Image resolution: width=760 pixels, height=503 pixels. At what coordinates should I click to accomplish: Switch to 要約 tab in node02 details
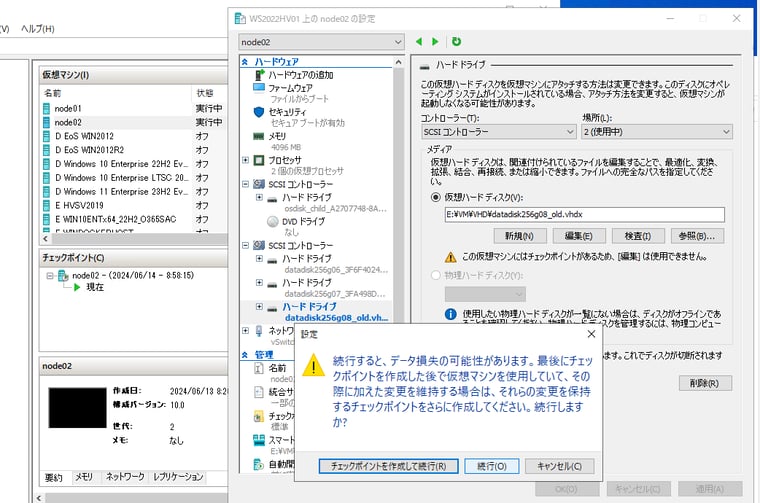click(54, 477)
